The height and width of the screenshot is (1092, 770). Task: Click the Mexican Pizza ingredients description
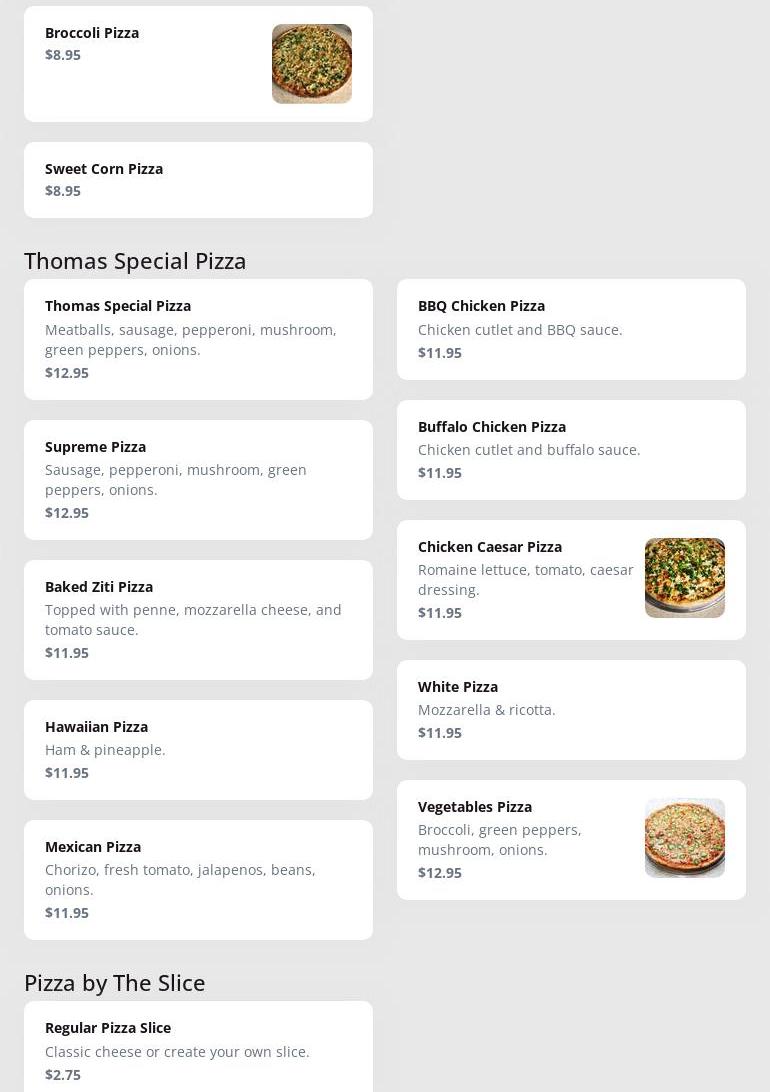pos(180,880)
